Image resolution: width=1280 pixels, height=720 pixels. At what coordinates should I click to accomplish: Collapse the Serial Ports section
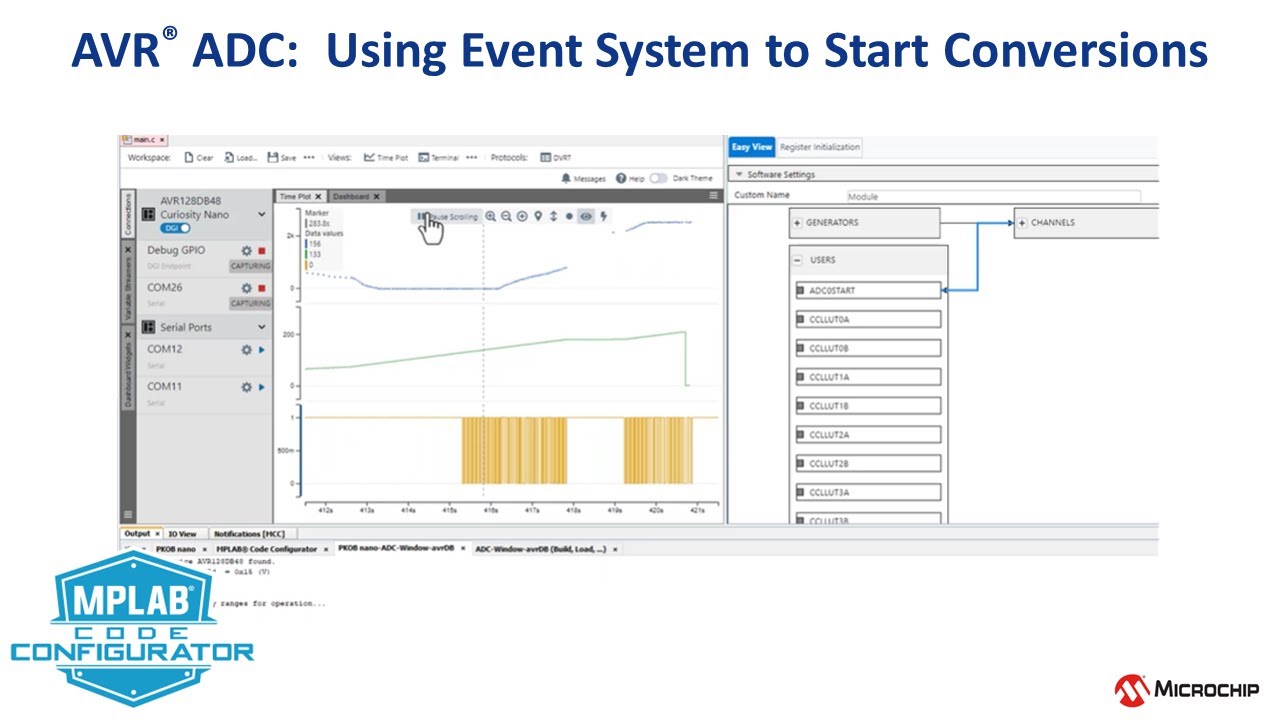(262, 327)
